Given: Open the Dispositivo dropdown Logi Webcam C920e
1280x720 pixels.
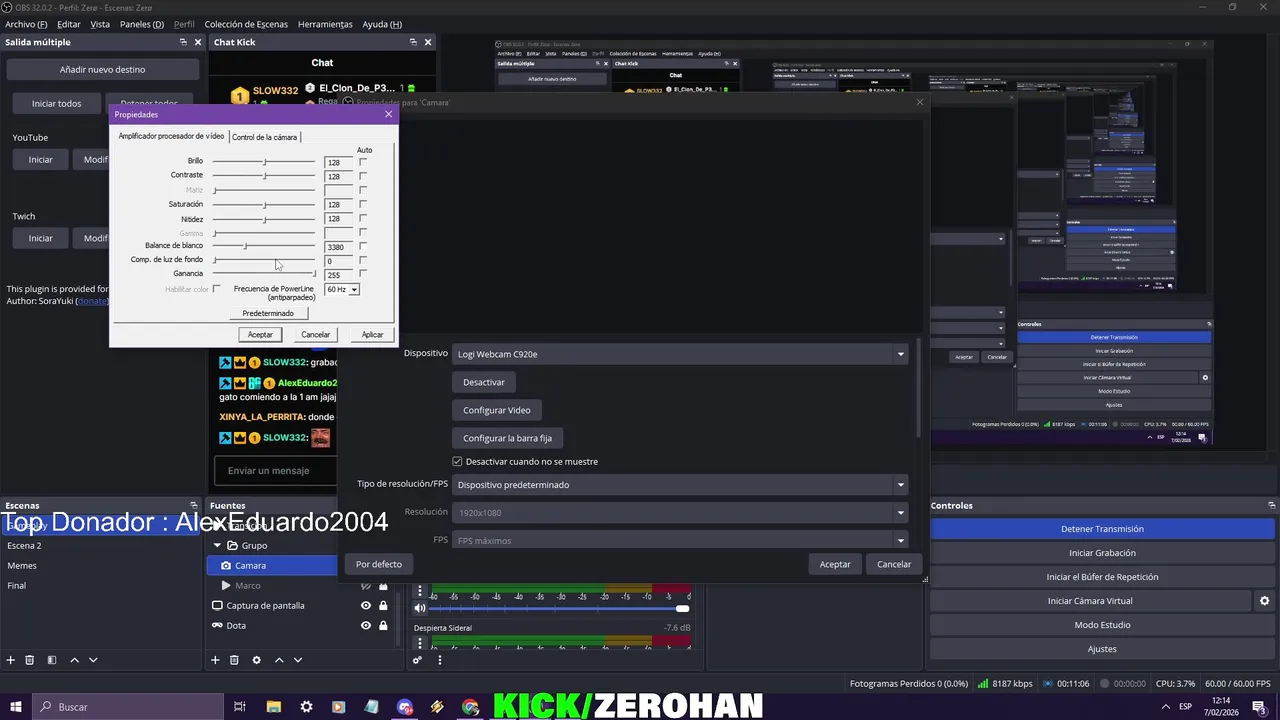Looking at the screenshot, I should pos(680,354).
